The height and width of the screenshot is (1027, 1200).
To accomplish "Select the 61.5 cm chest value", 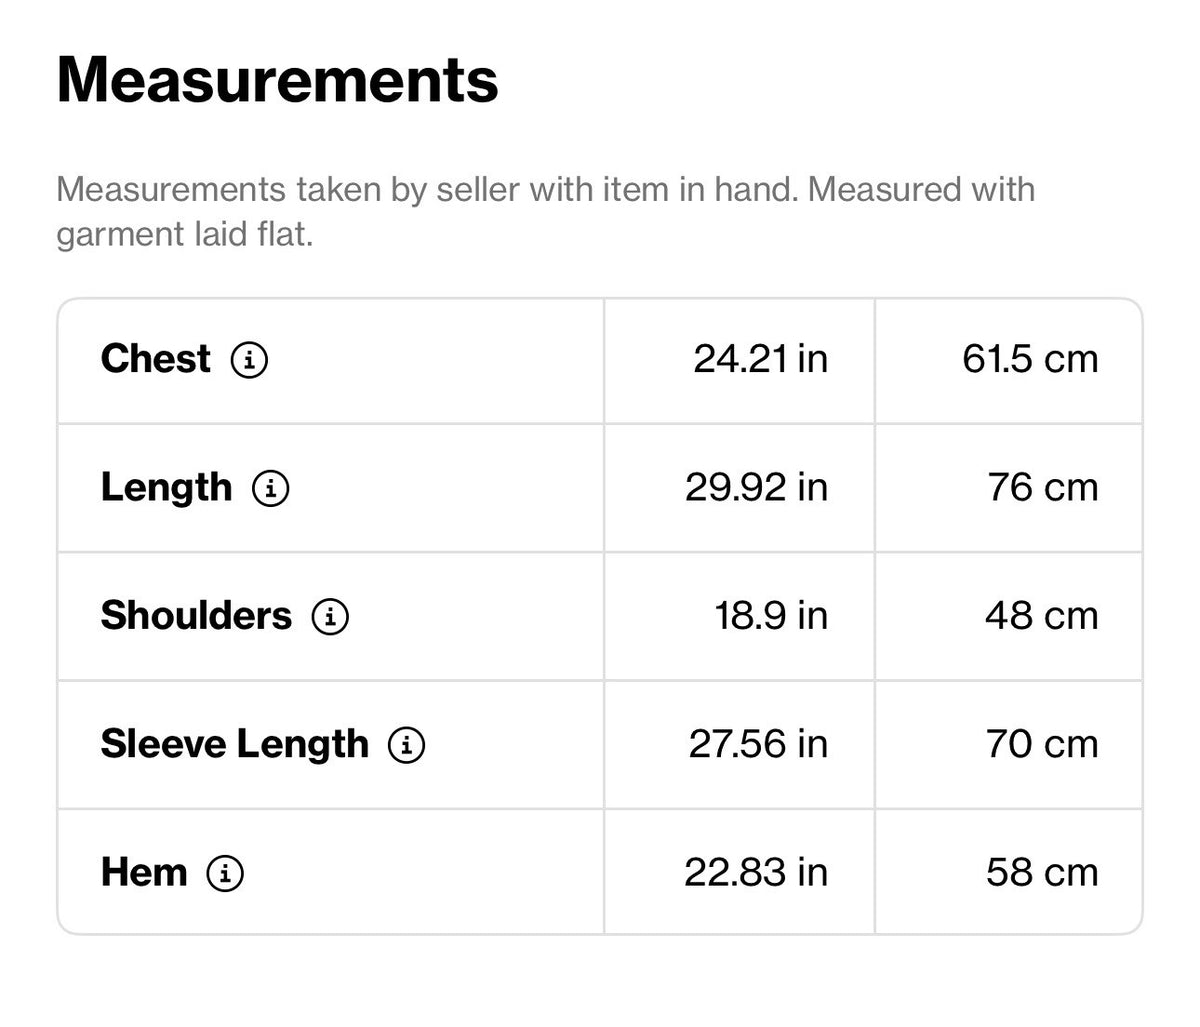I will [1030, 359].
